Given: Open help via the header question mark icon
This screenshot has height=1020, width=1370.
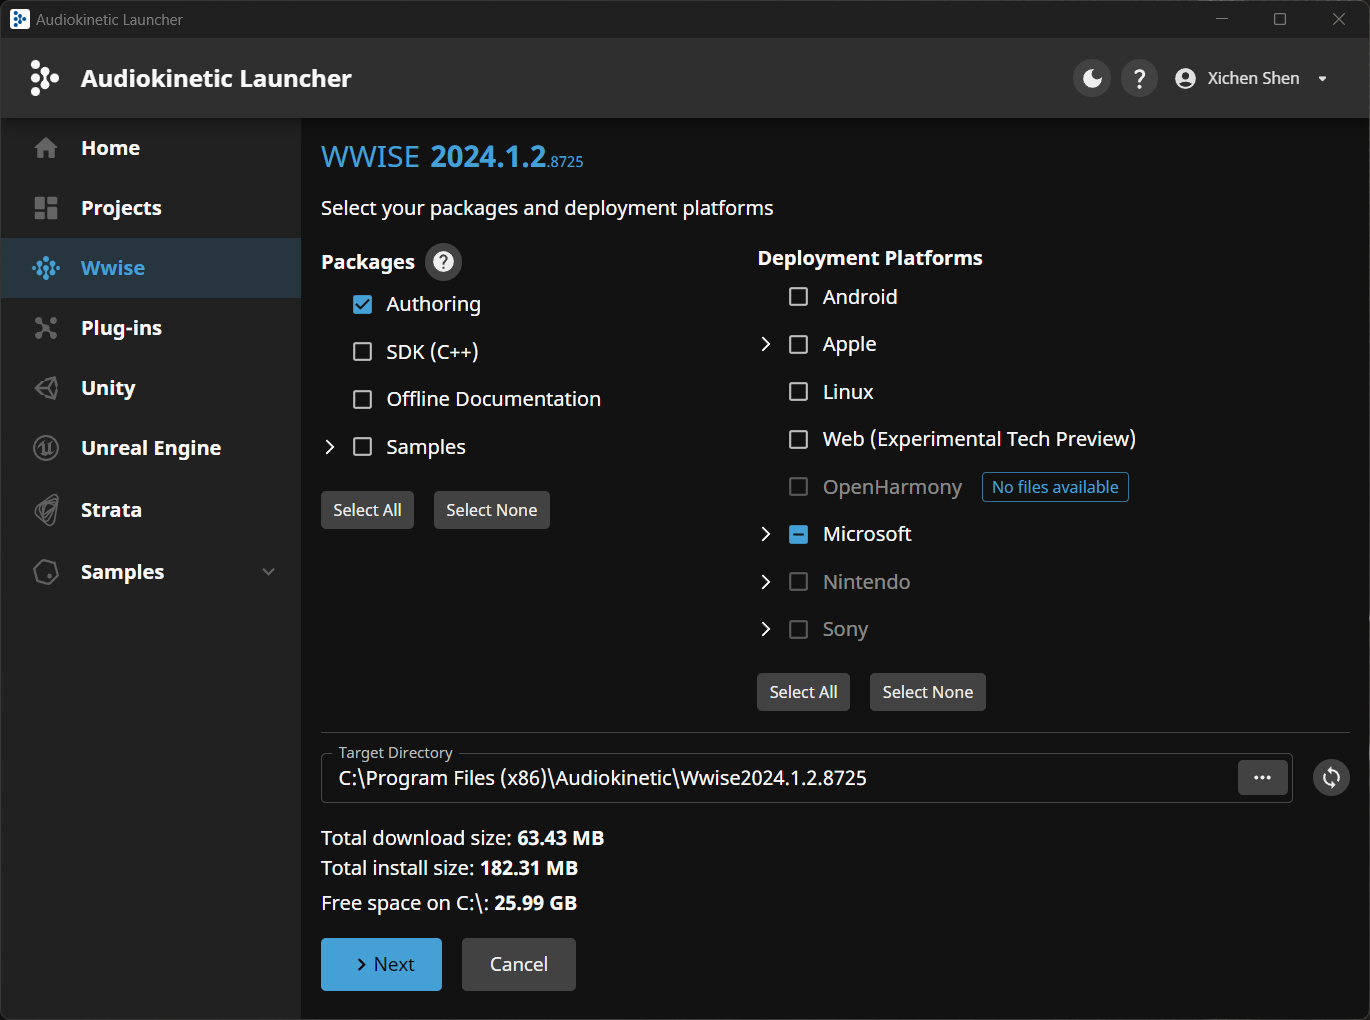Looking at the screenshot, I should click(1139, 78).
